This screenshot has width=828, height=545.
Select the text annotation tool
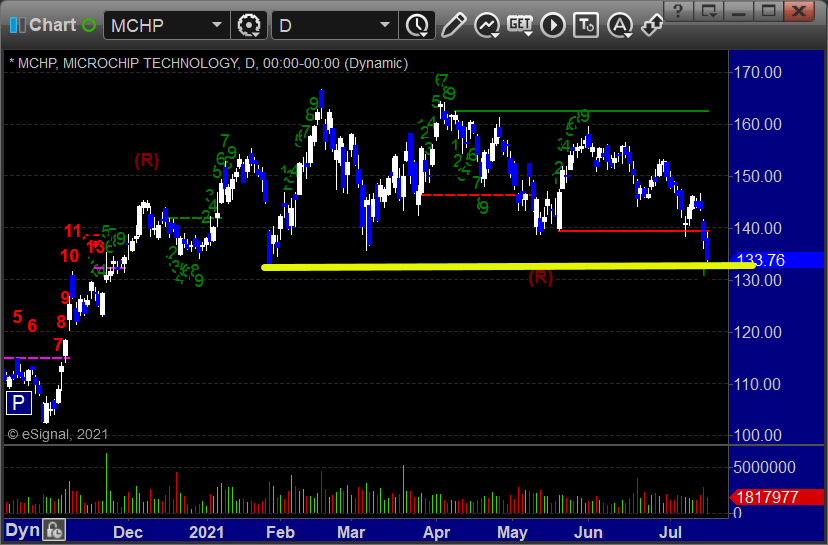(586, 25)
